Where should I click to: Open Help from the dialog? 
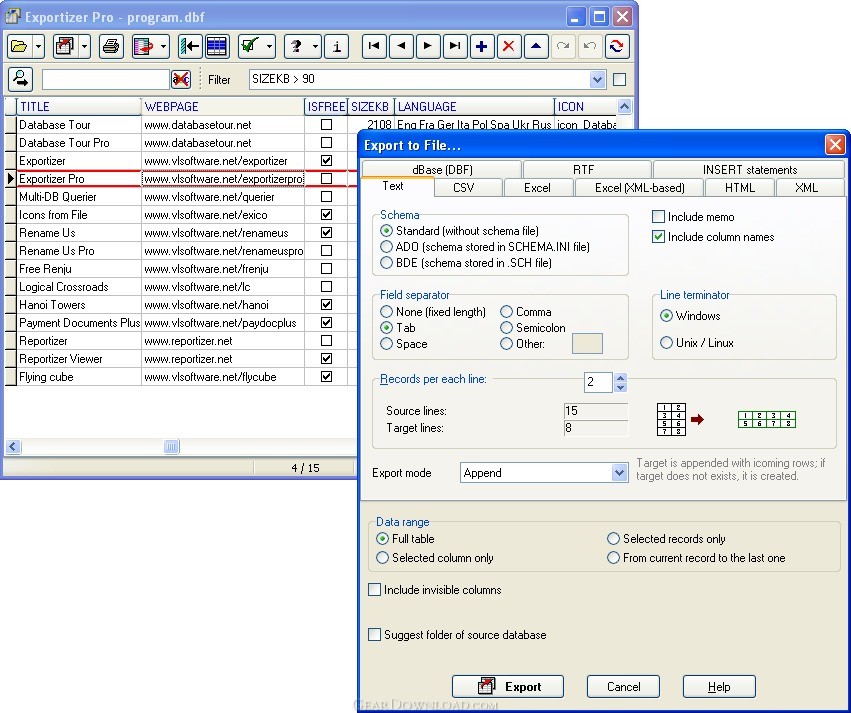pyautogui.click(x=719, y=686)
